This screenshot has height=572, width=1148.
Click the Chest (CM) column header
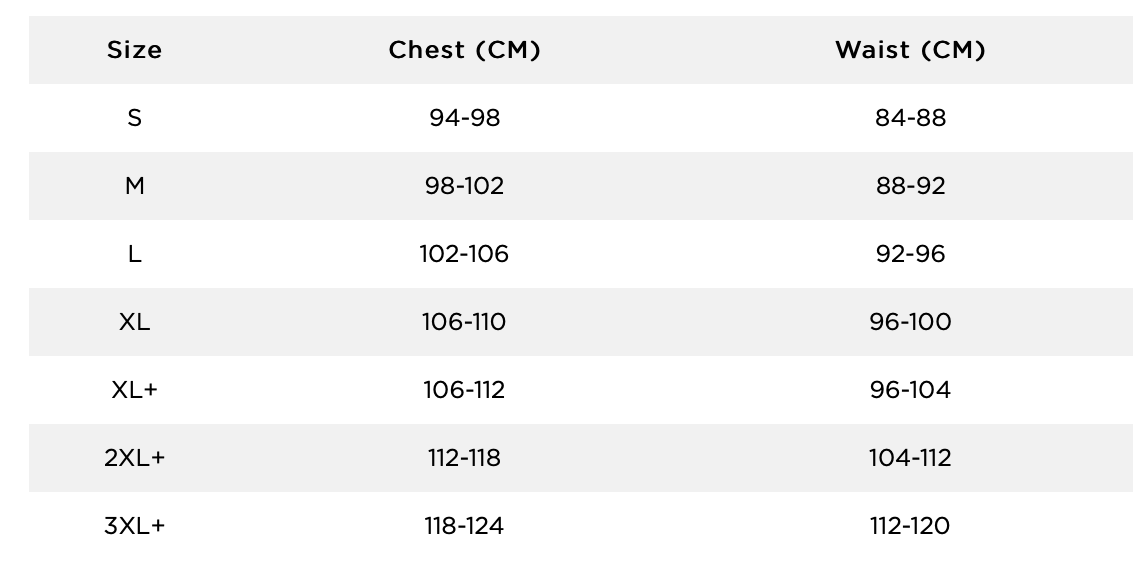click(464, 50)
